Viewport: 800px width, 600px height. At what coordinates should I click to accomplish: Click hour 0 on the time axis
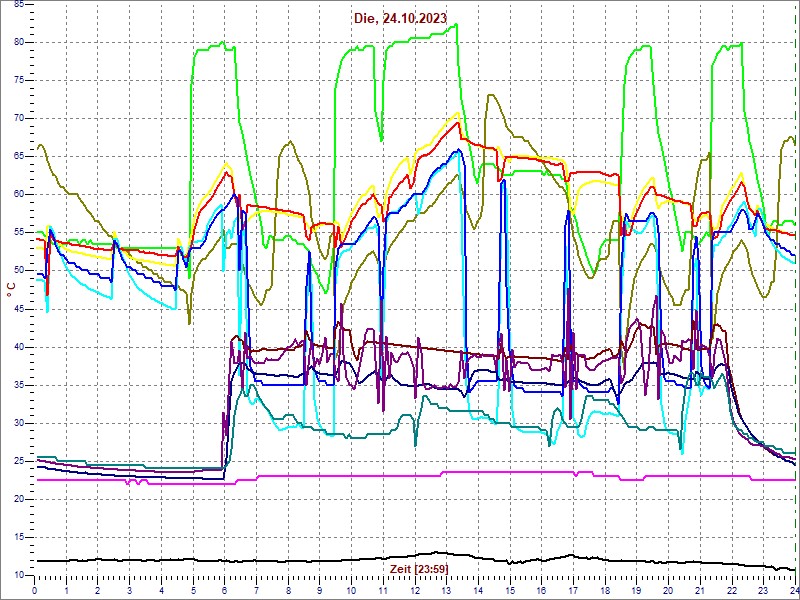(x=35, y=590)
